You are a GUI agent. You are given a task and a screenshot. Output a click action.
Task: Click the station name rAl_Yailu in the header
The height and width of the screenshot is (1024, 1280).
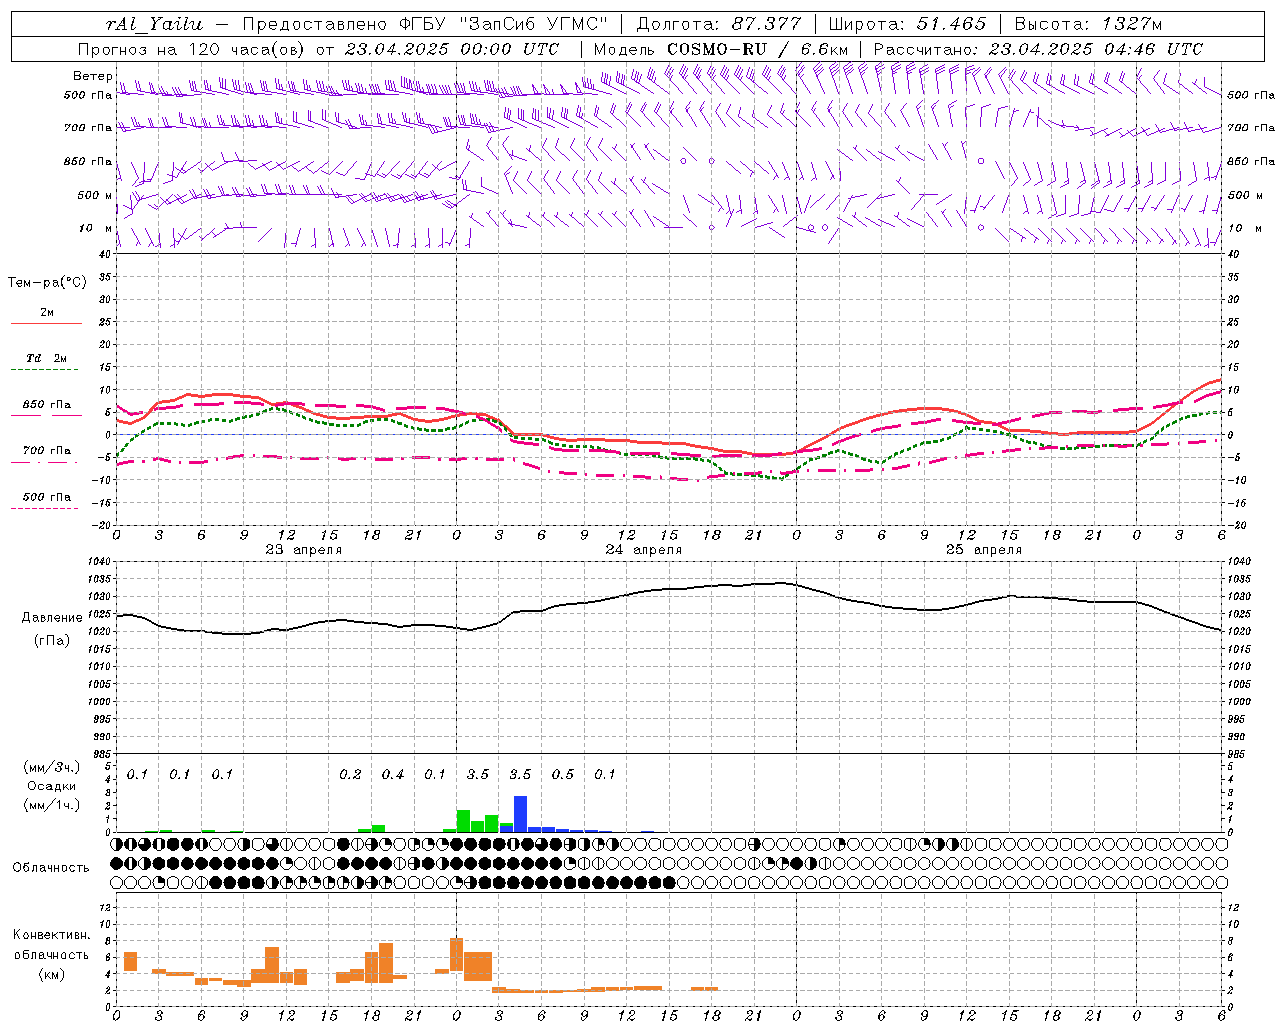[153, 24]
